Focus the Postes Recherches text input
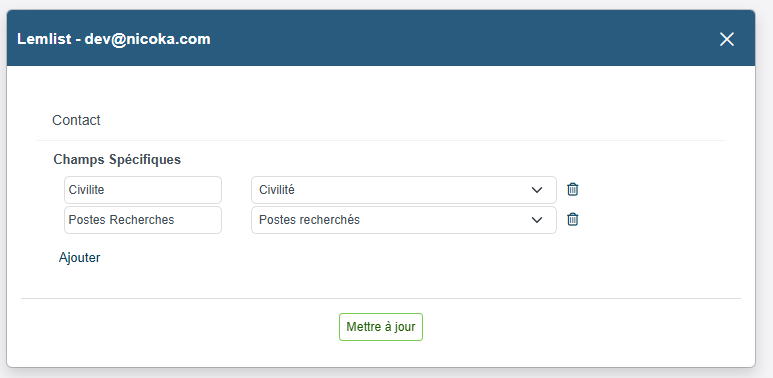This screenshot has width=773, height=378. pyautogui.click(x=143, y=220)
